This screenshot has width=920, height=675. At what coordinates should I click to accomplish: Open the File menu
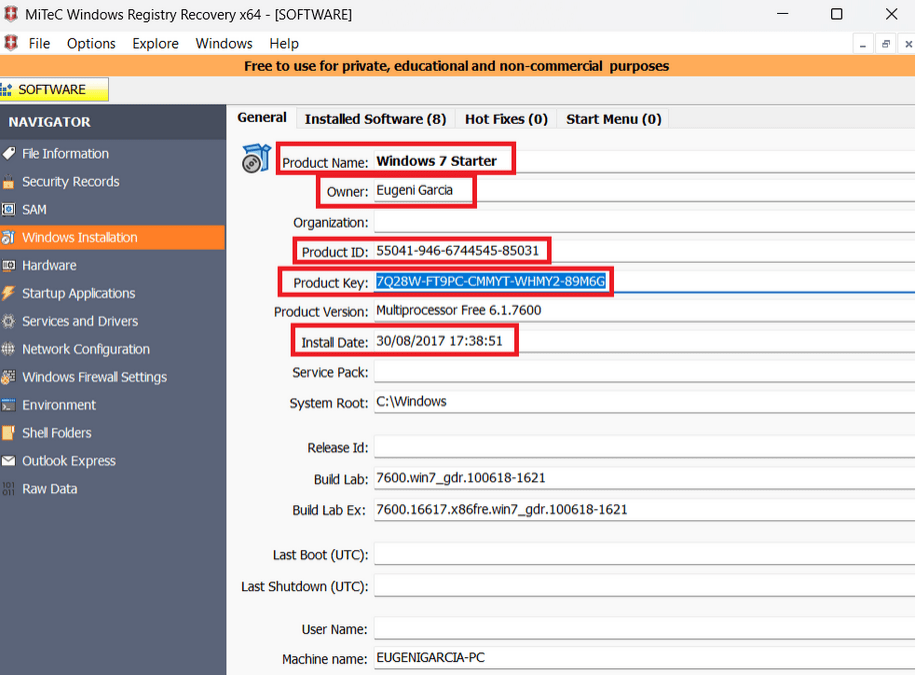click(x=39, y=43)
